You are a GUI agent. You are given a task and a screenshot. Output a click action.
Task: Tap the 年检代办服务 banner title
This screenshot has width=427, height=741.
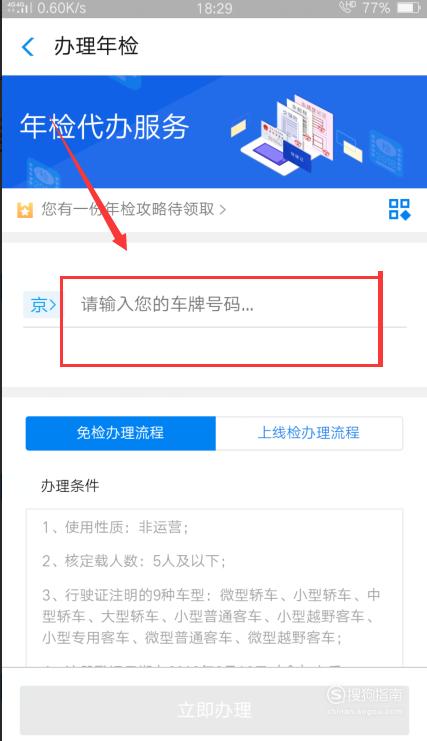[x=104, y=127]
